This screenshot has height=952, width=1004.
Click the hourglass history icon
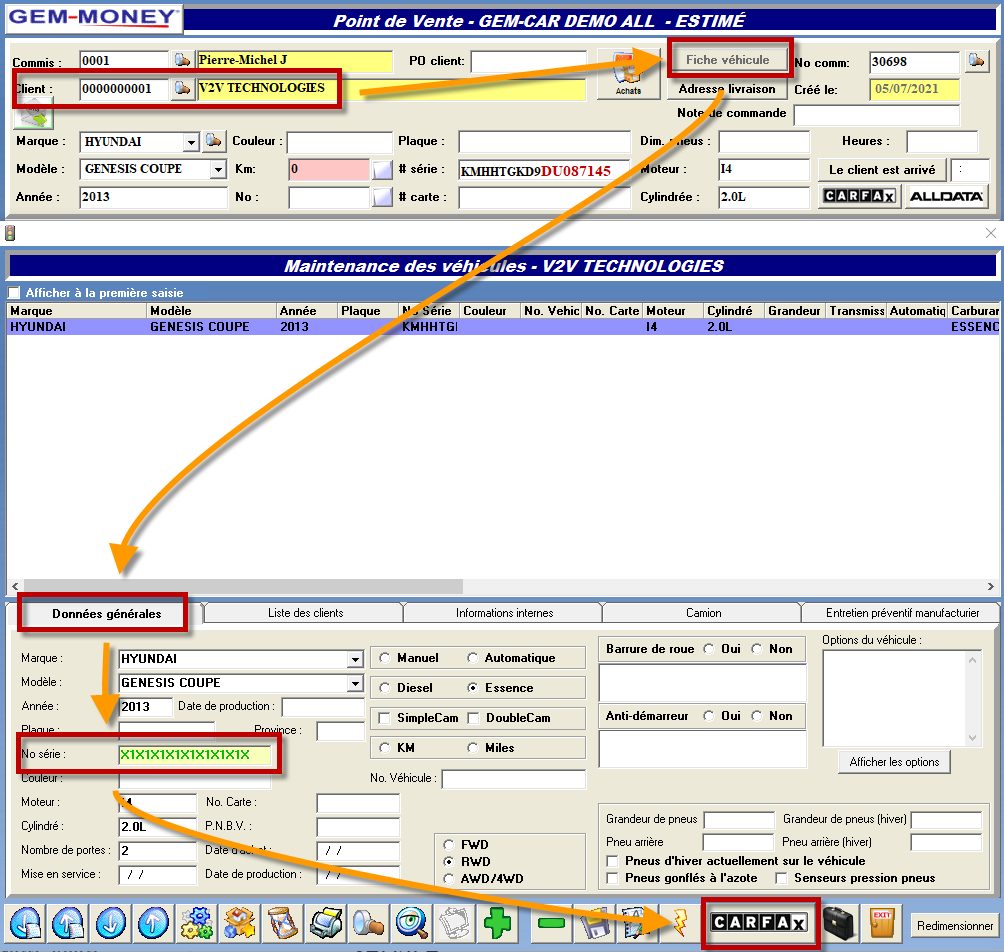click(282, 923)
